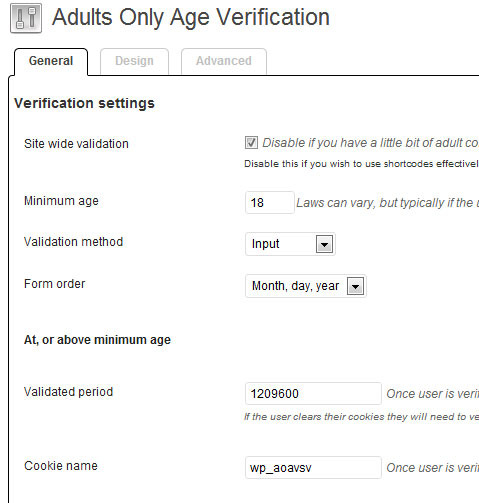Select the Input validation method combo box
Screen dimensions: 479x503
coord(290,244)
